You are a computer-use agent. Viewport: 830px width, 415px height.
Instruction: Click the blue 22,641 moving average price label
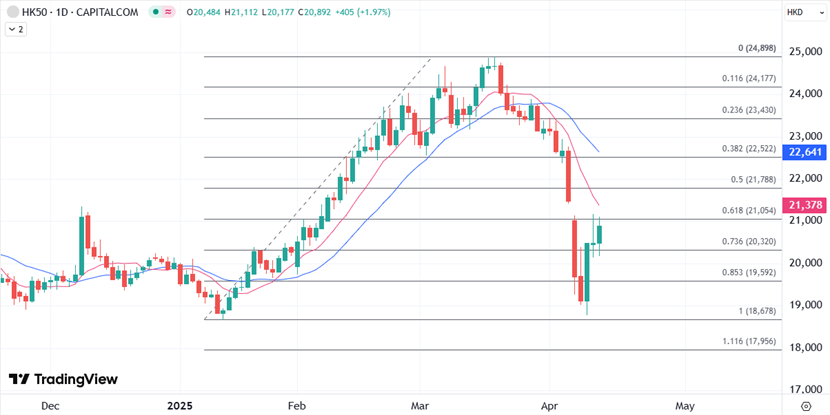coord(804,152)
